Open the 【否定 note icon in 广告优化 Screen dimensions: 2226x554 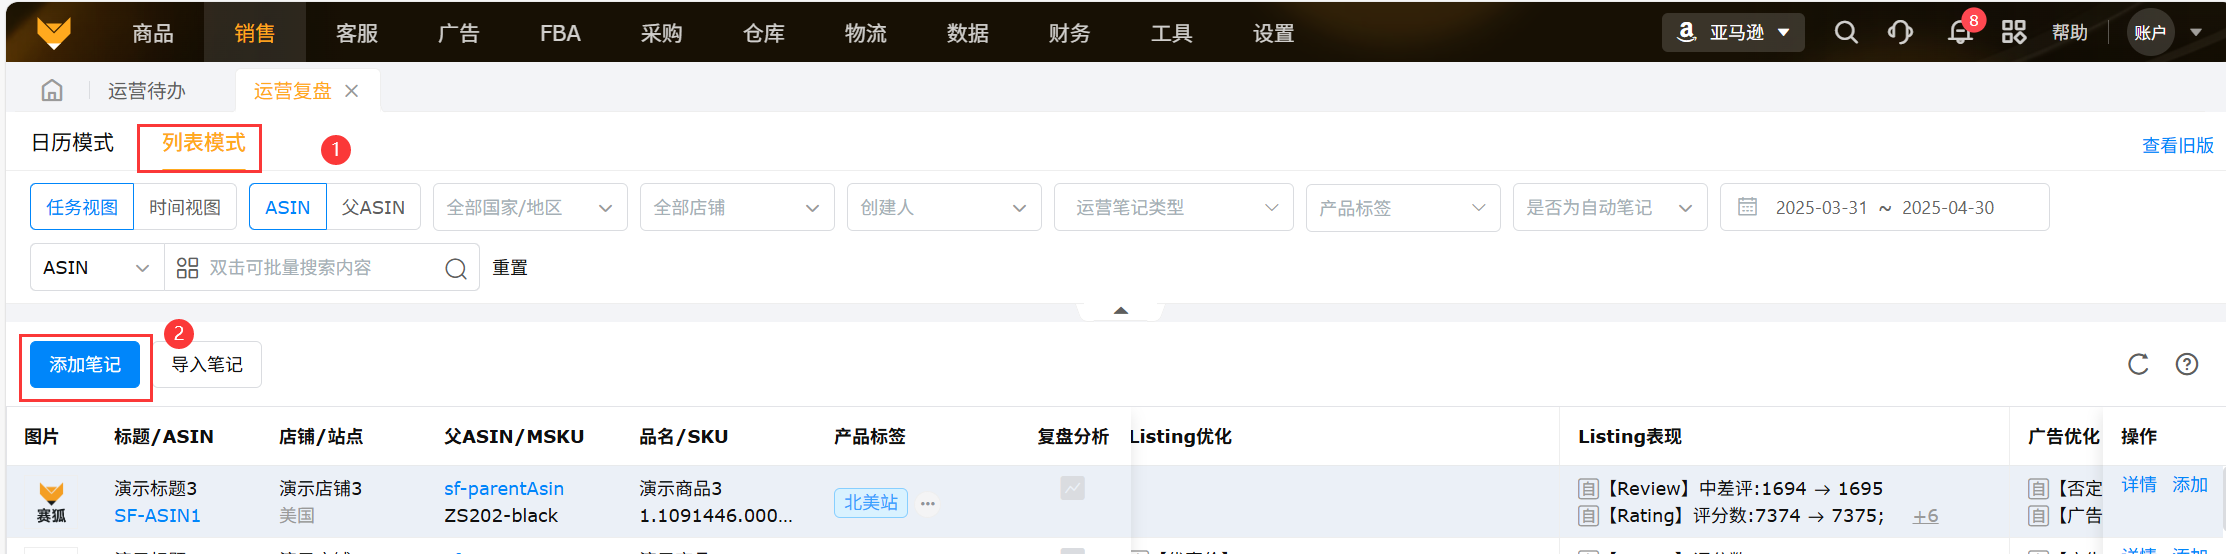(2038, 489)
